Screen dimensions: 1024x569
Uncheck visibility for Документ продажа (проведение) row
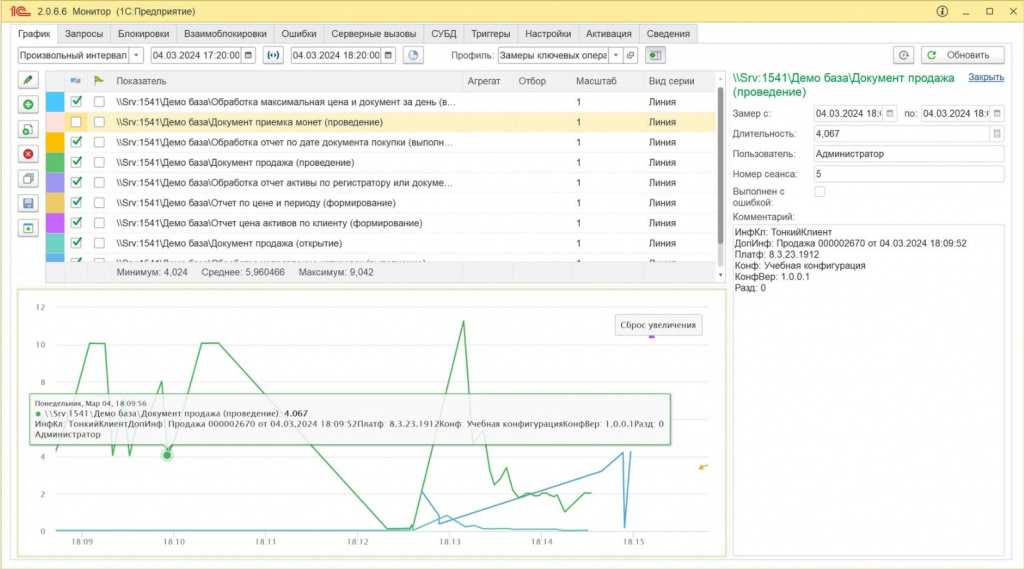76,162
